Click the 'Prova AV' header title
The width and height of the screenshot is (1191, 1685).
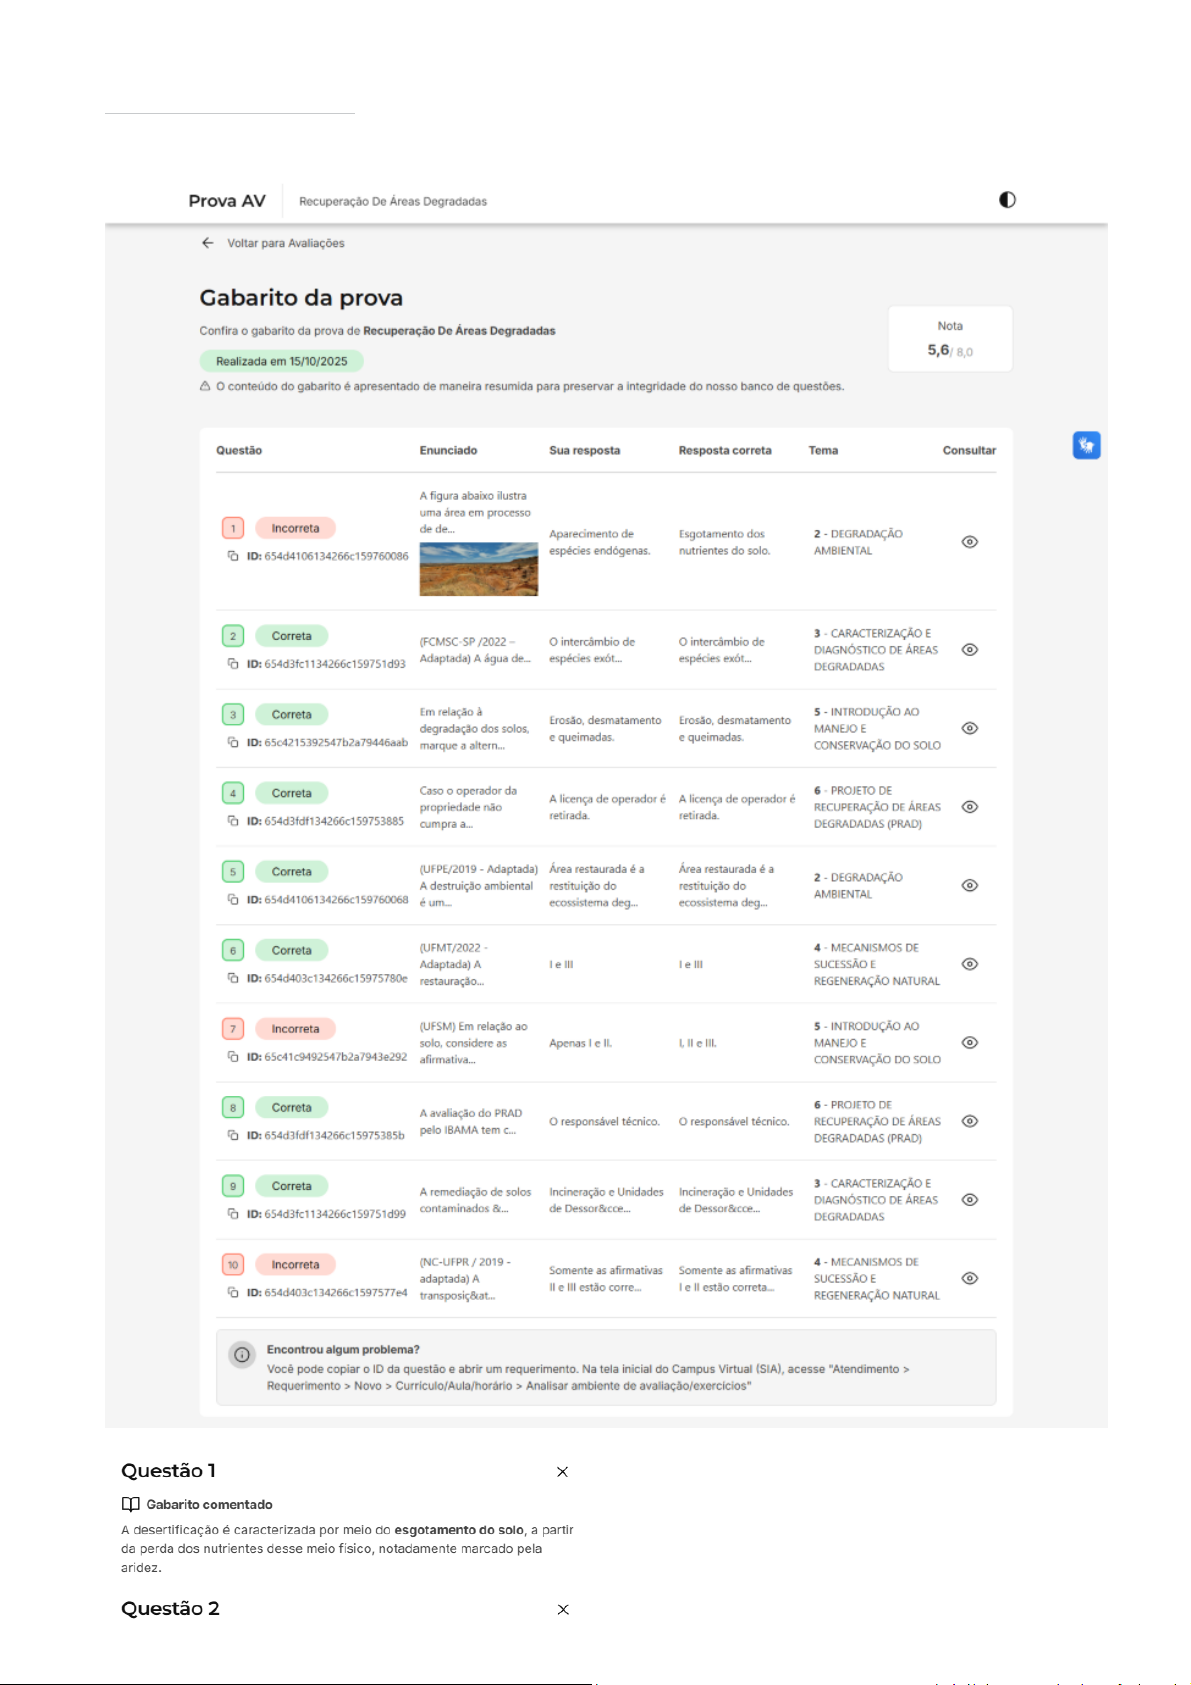tap(227, 201)
